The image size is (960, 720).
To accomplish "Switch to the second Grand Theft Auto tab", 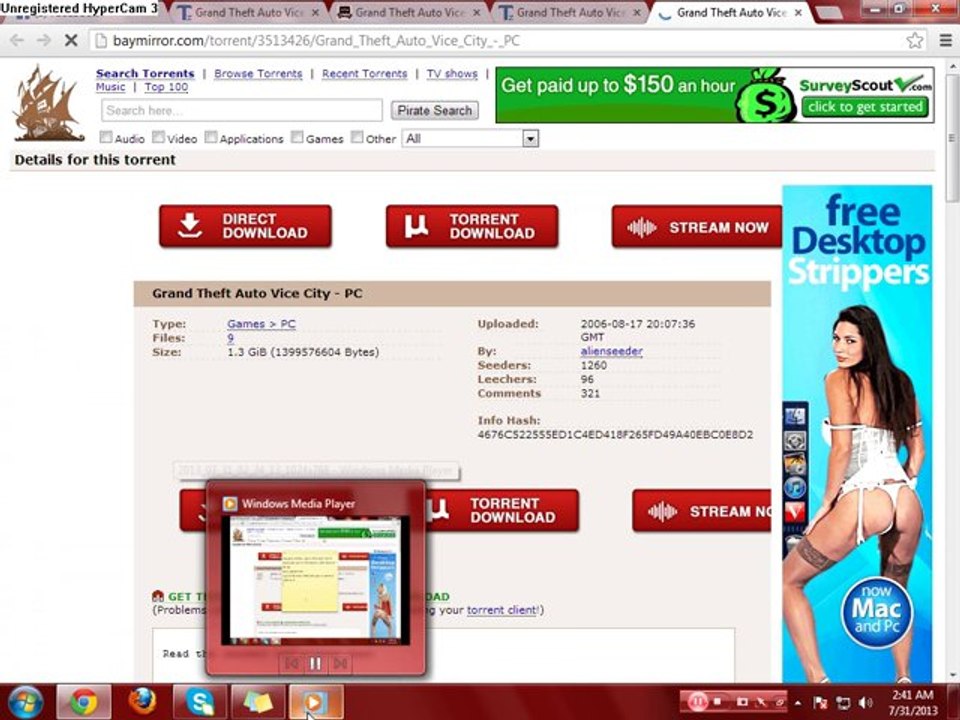I will coord(409,12).
